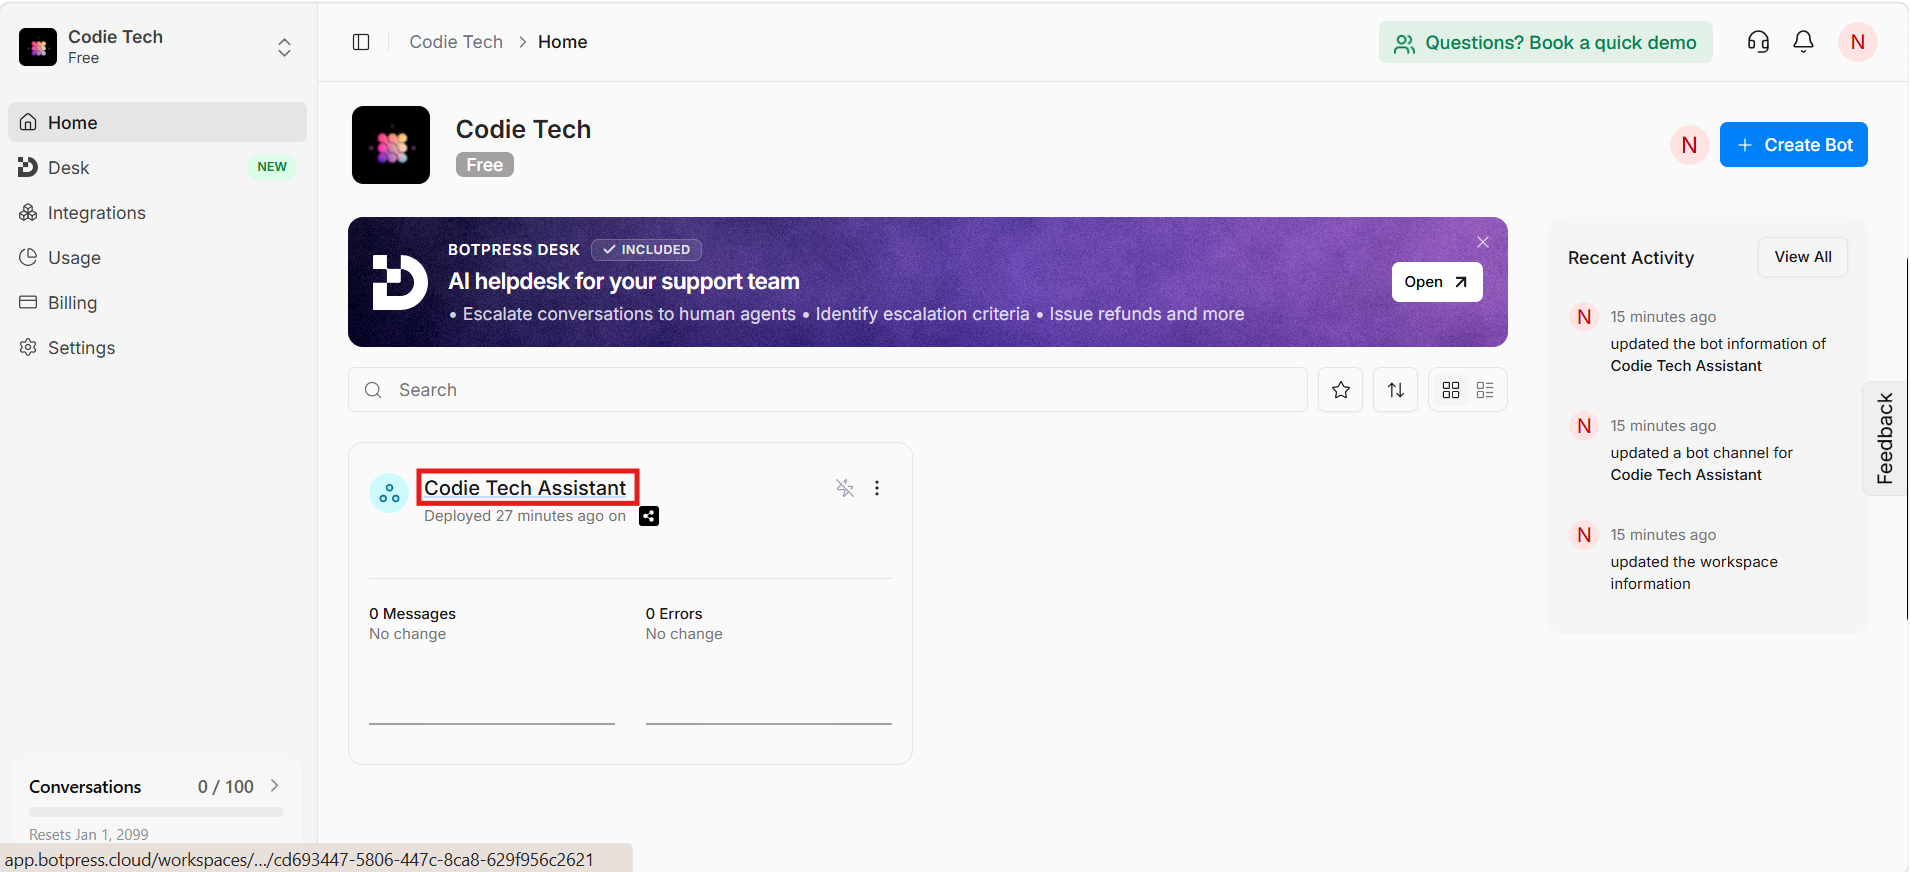The height and width of the screenshot is (872, 1911).
Task: Filter bots by favorites star icon
Action: point(1340,390)
